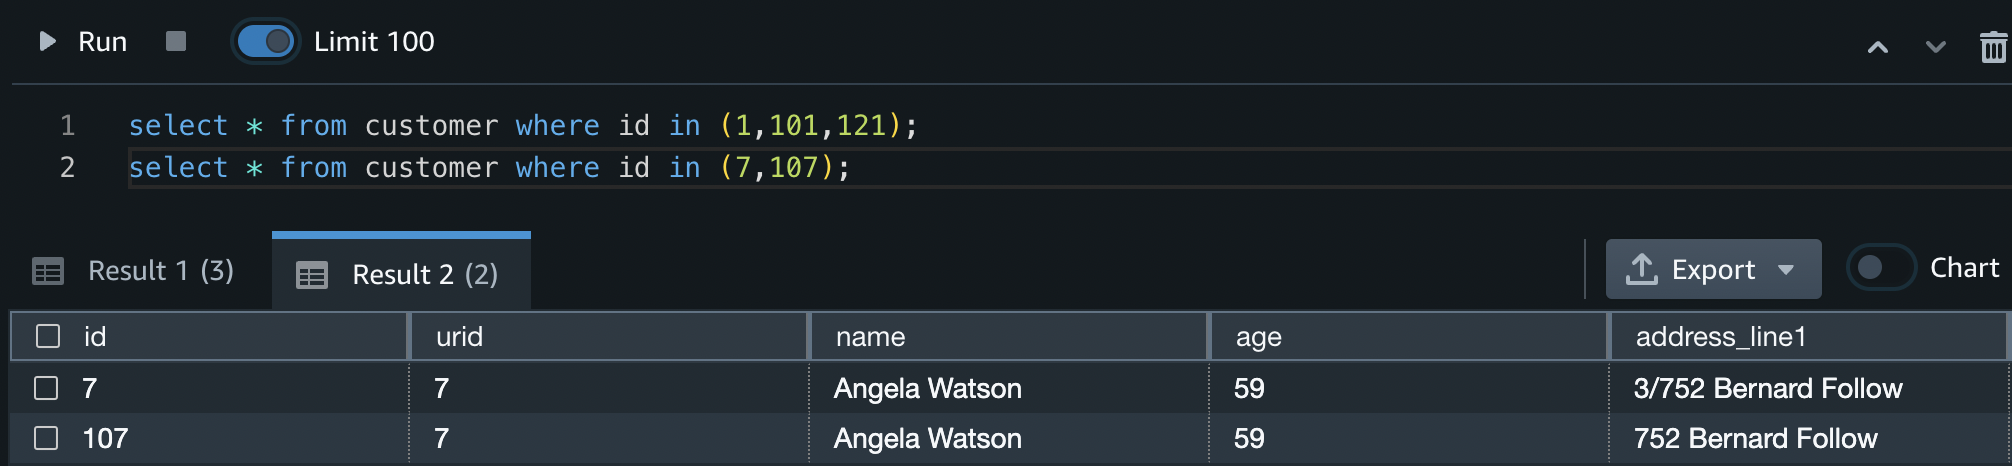Click the Run play icon

click(x=47, y=41)
